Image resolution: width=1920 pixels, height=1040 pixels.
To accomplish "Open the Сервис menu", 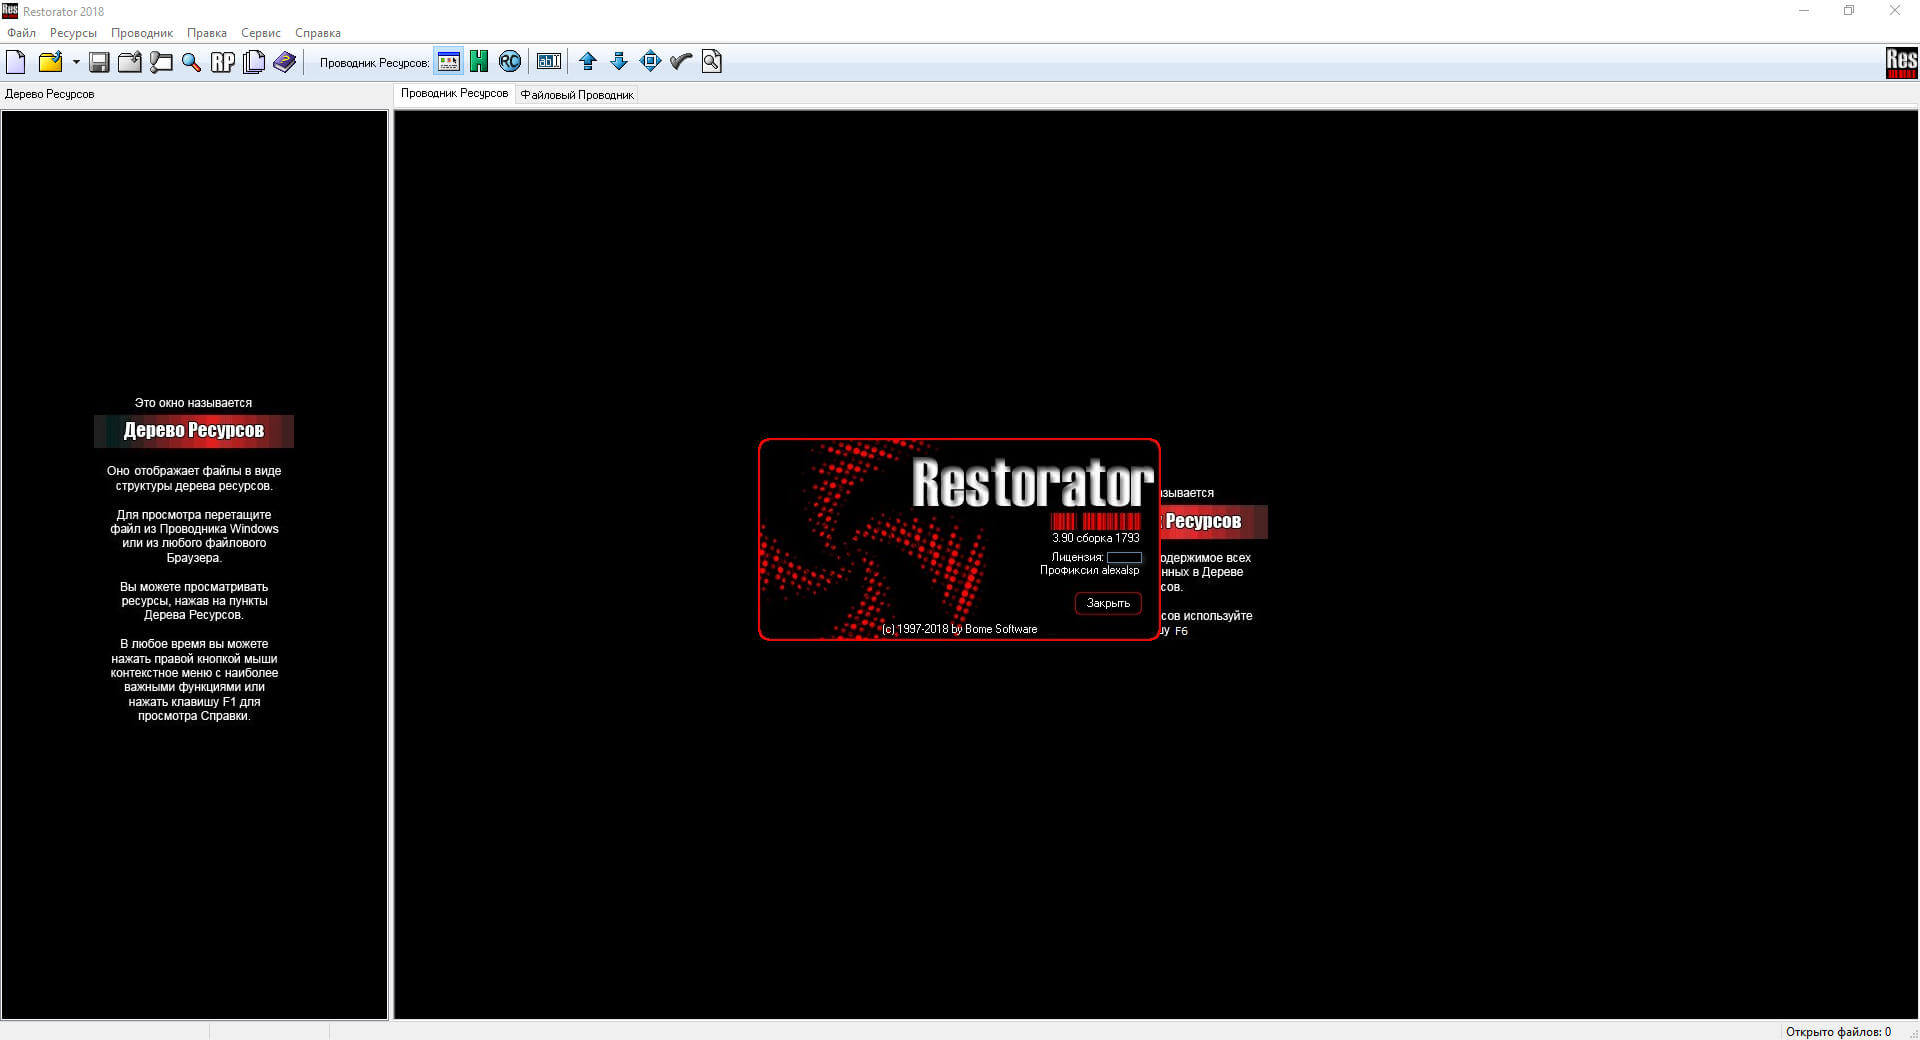I will (x=261, y=33).
